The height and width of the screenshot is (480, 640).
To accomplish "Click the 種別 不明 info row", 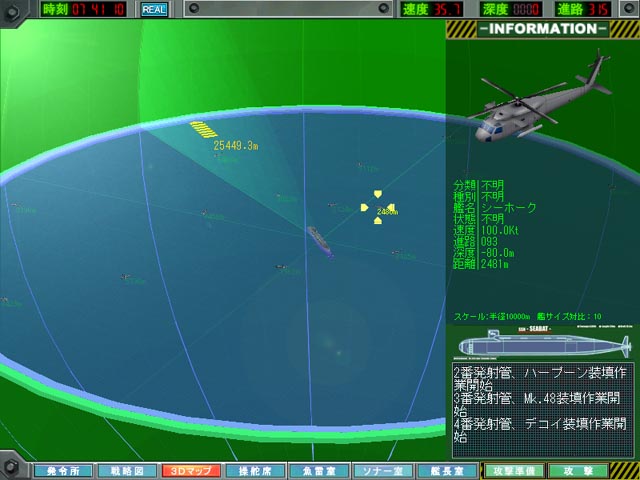I will [x=478, y=197].
